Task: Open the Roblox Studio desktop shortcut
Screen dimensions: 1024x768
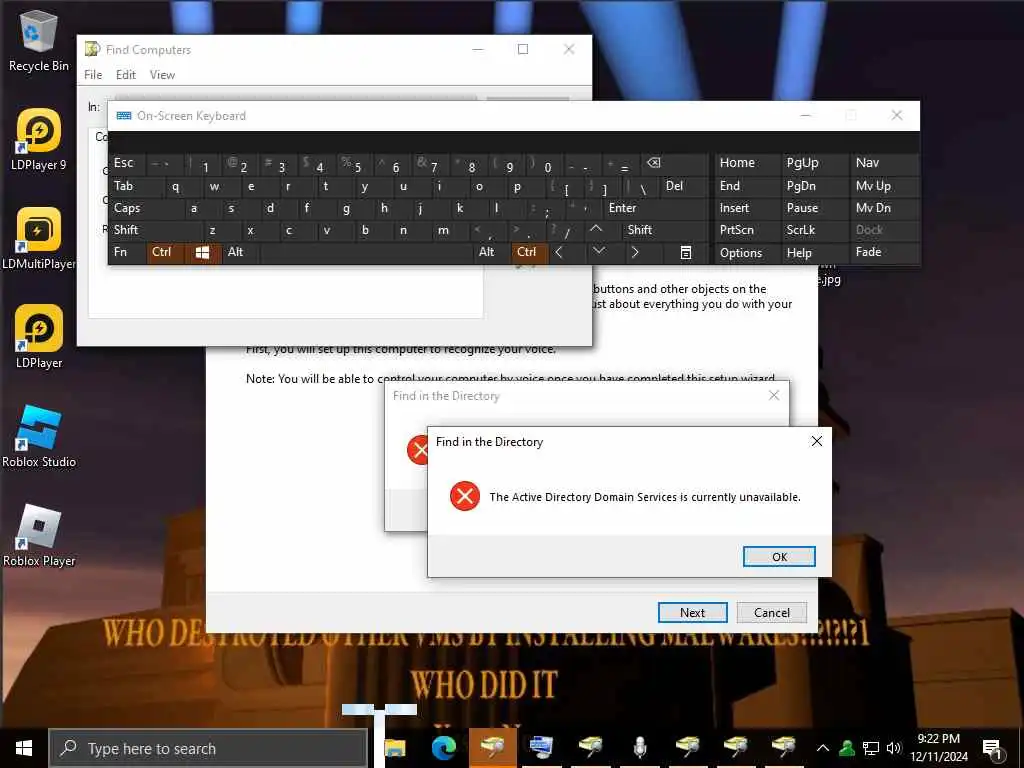Action: pyautogui.click(x=38, y=437)
